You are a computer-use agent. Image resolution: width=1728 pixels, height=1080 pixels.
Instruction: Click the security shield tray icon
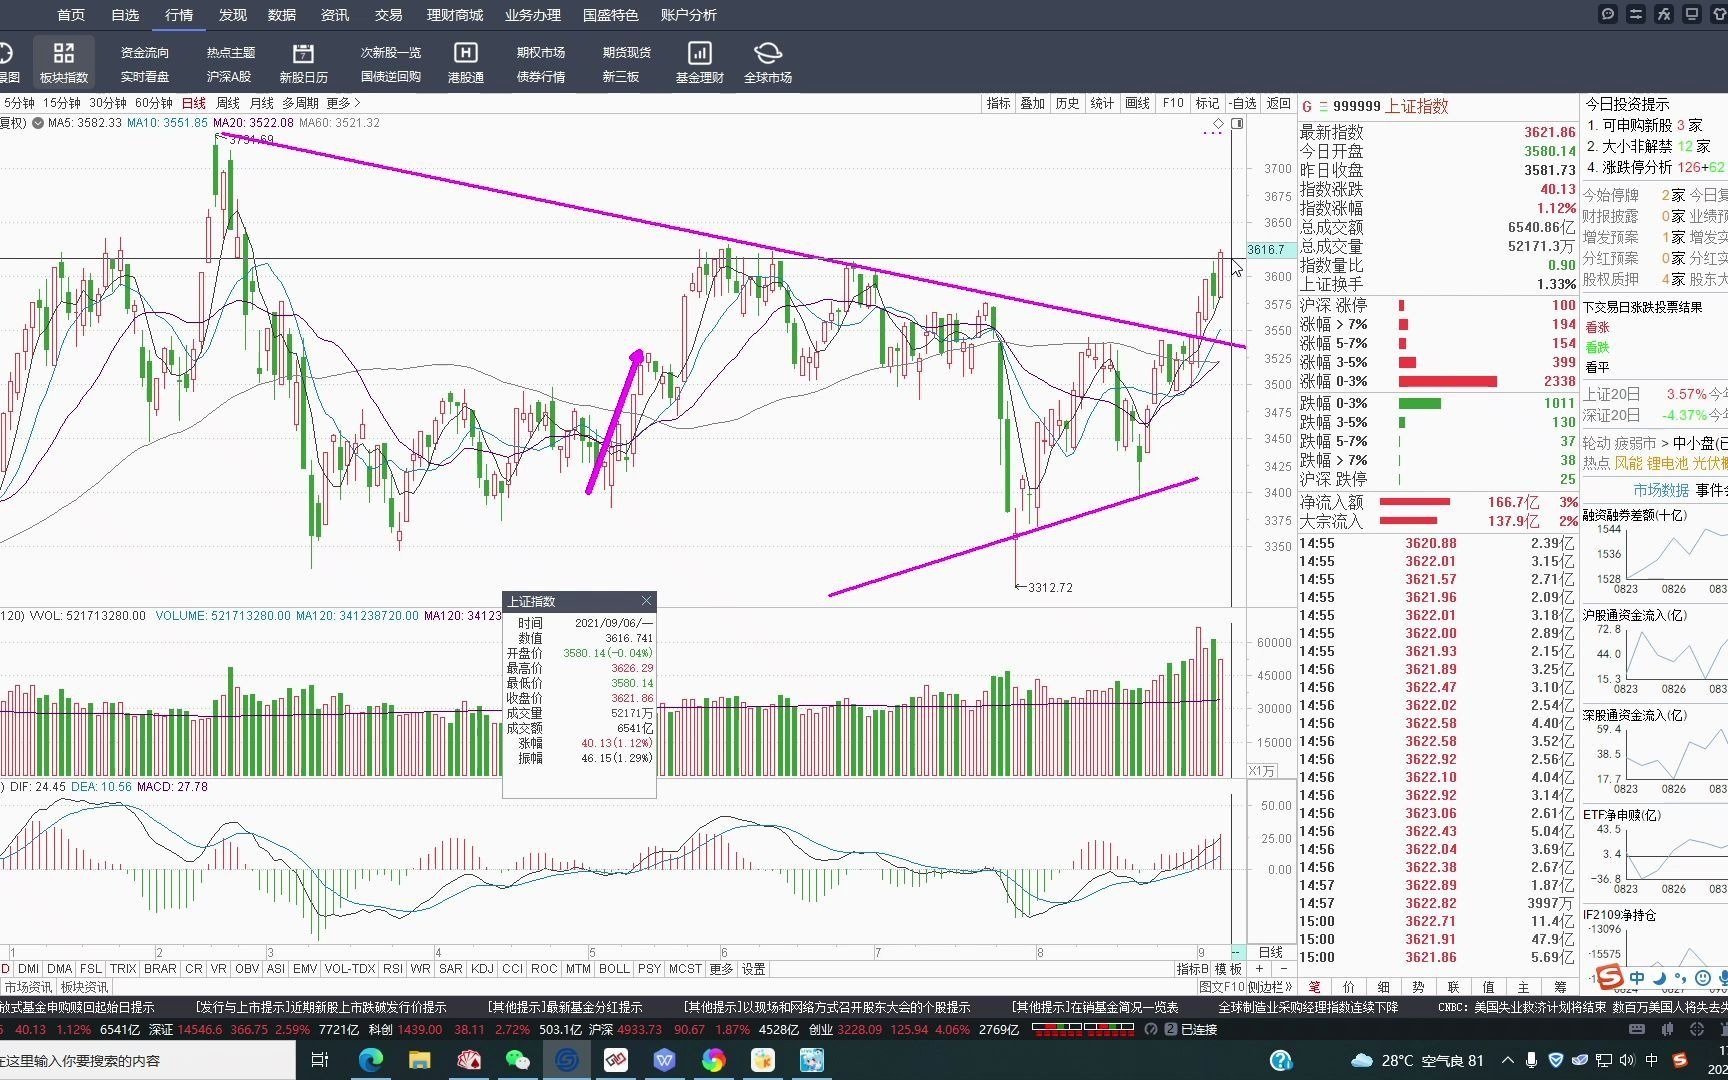pyautogui.click(x=1556, y=1060)
